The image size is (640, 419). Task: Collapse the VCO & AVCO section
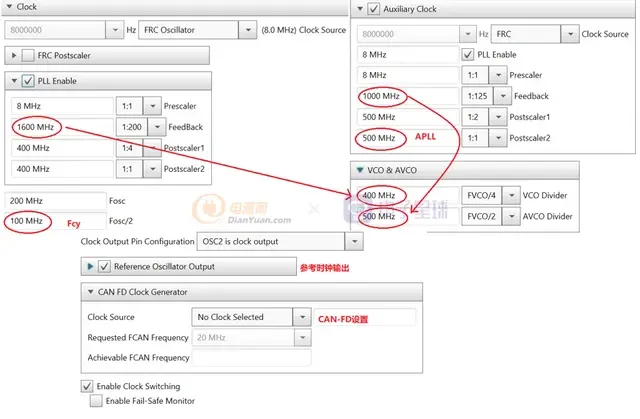[x=360, y=170]
